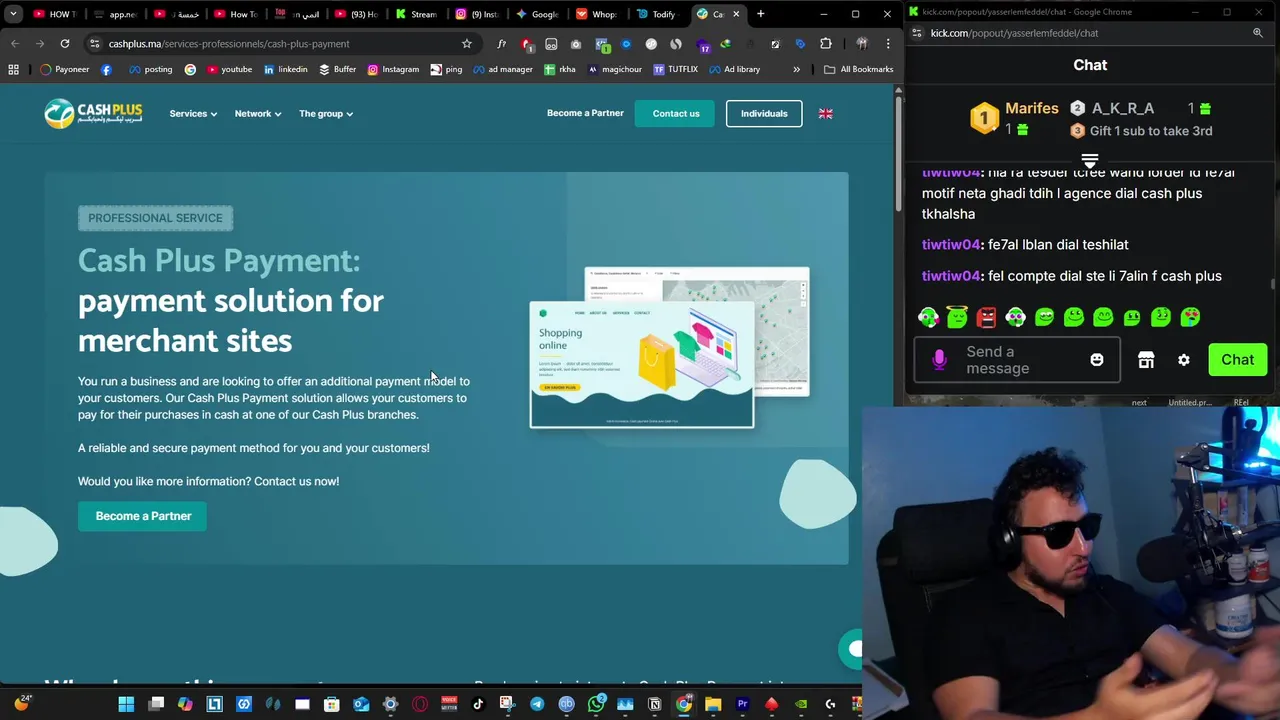Select the angry red emote
Viewport: 1280px width, 720px height.
[x=986, y=317]
